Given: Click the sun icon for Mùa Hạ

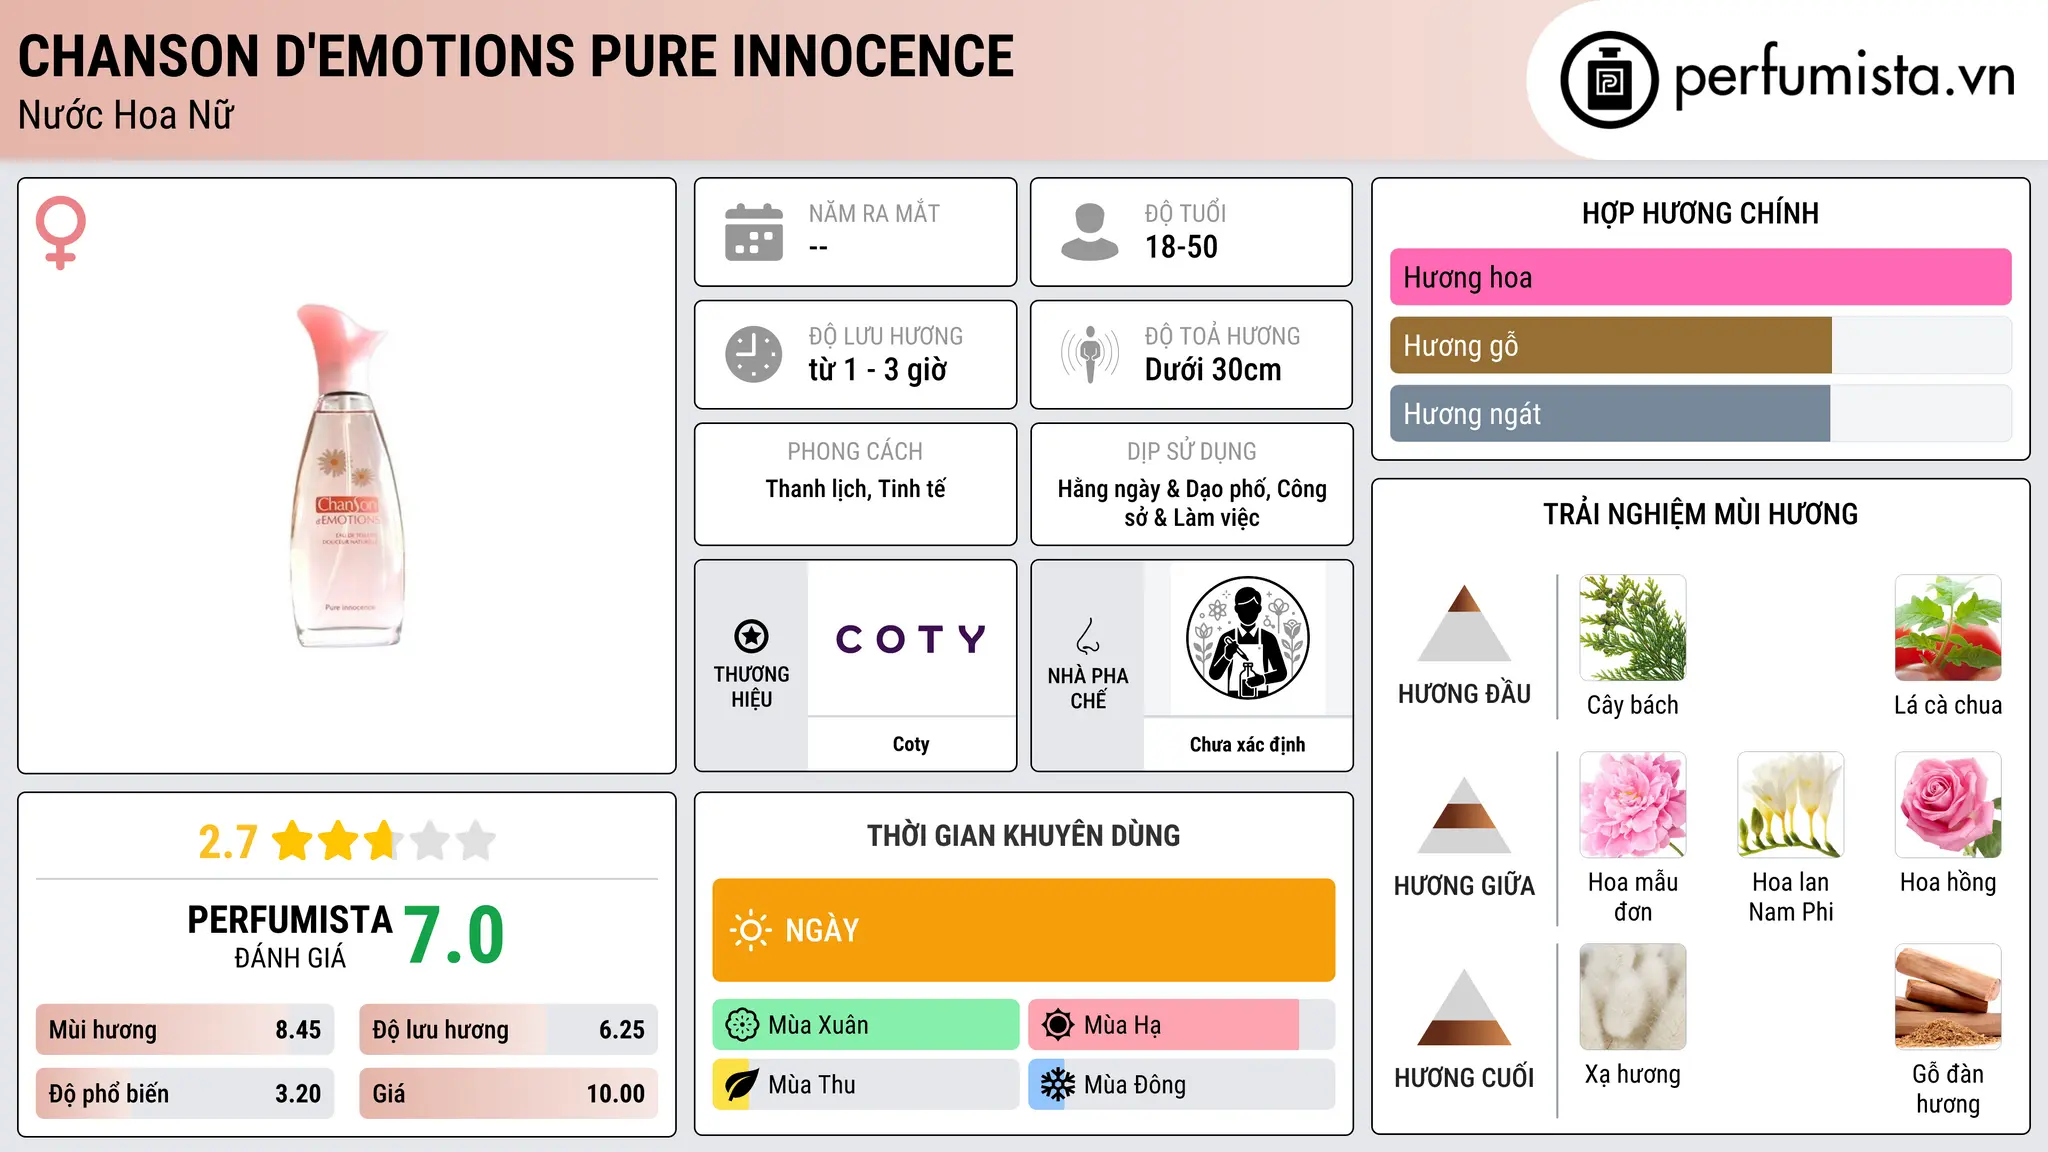Looking at the screenshot, I should pos(1057,1025).
